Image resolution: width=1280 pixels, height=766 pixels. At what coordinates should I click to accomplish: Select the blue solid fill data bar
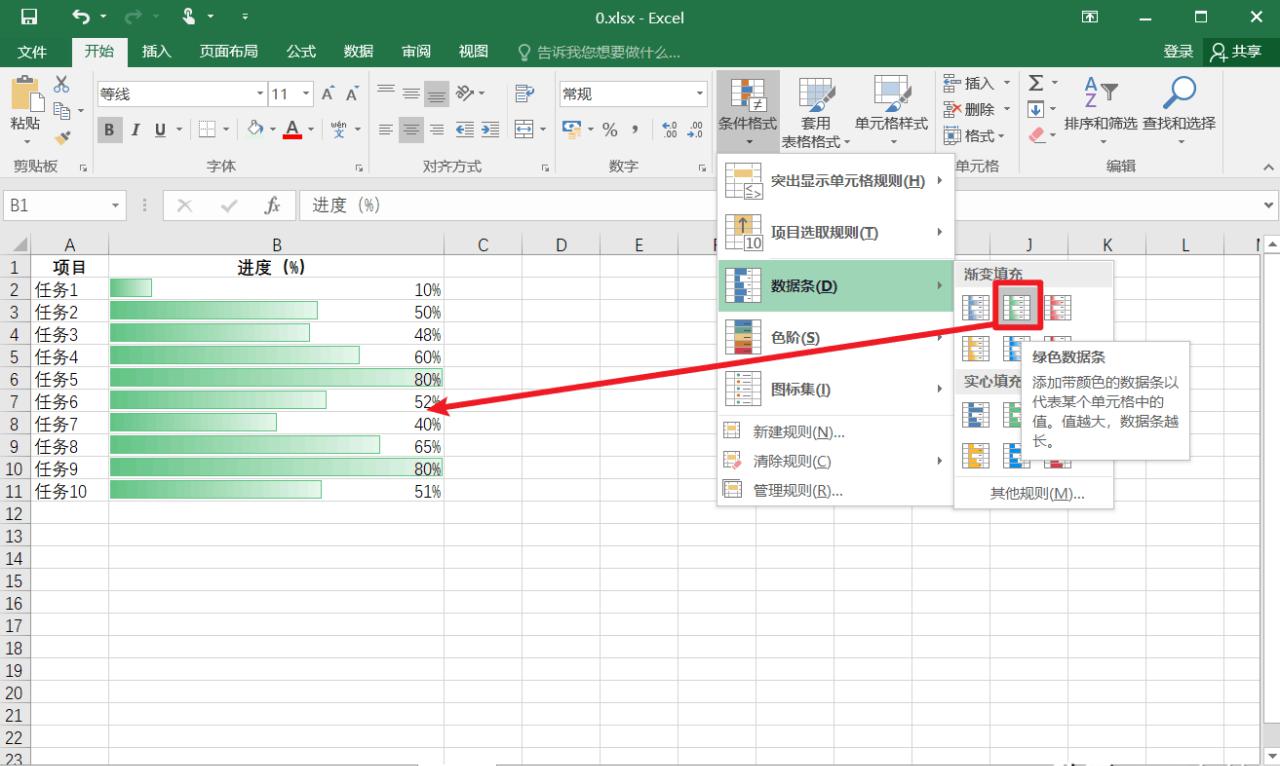click(x=976, y=414)
